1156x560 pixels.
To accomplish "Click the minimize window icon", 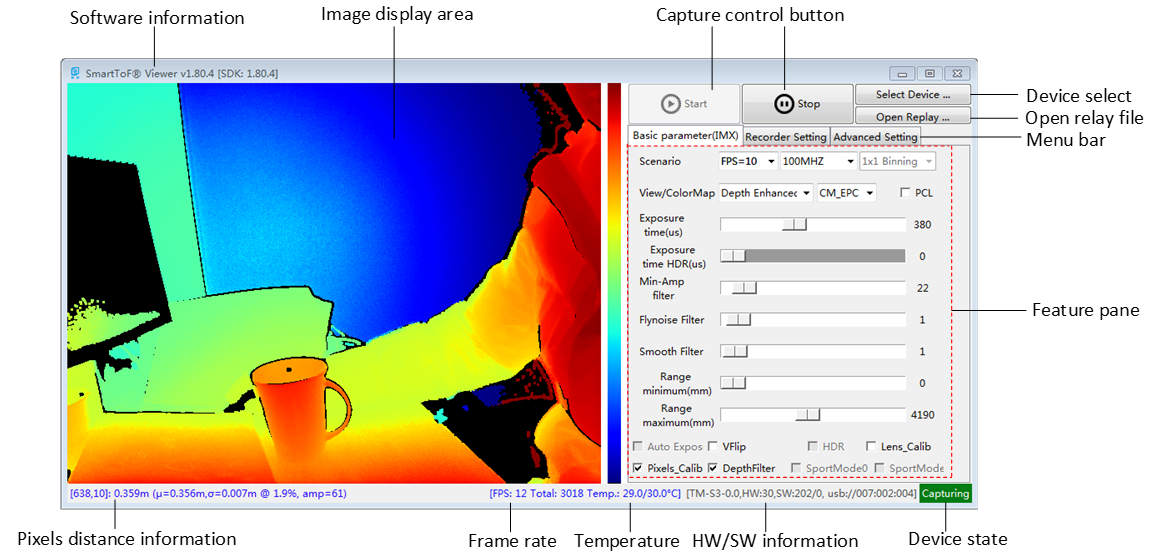I will (x=902, y=73).
